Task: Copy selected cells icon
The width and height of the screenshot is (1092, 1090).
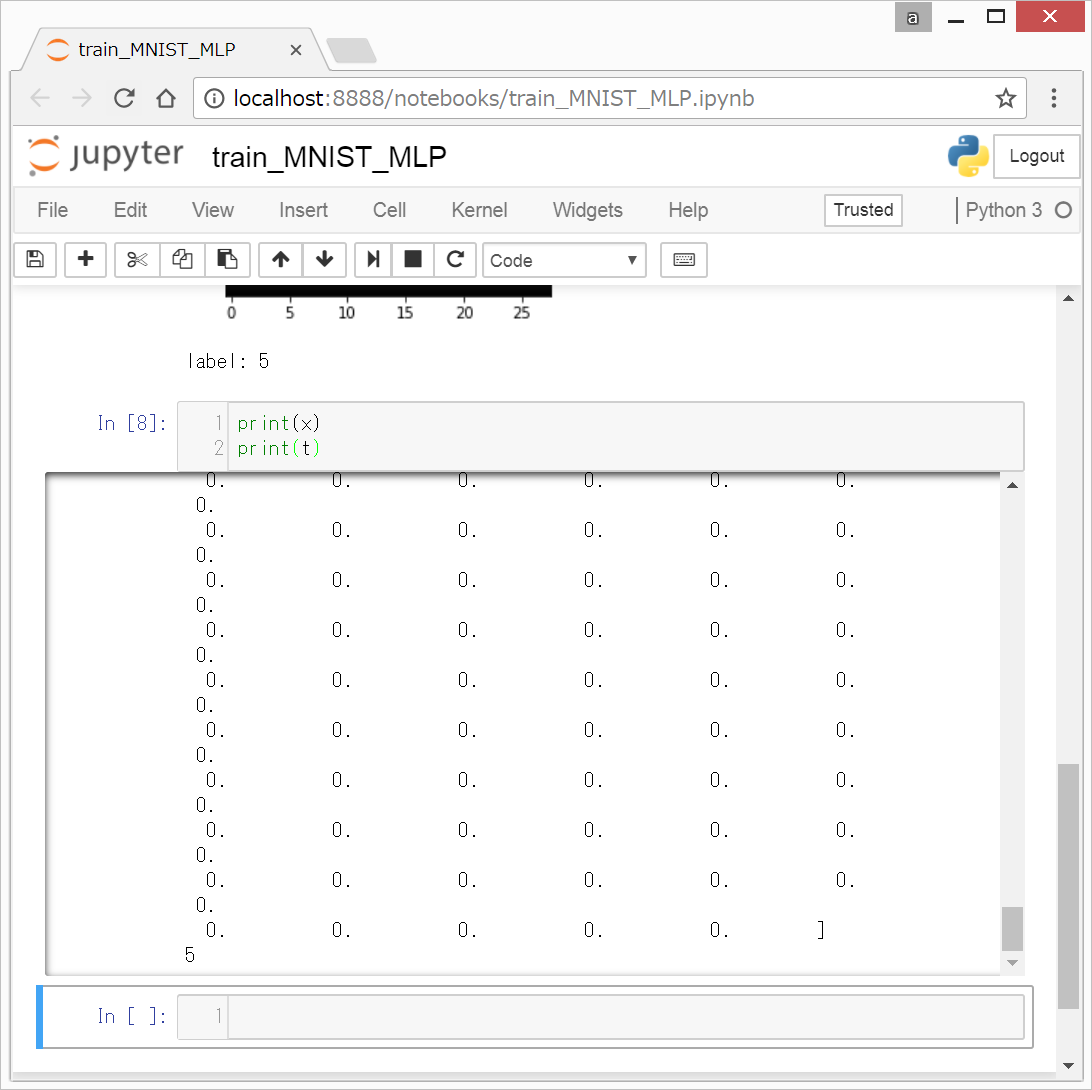Action: [x=182, y=260]
